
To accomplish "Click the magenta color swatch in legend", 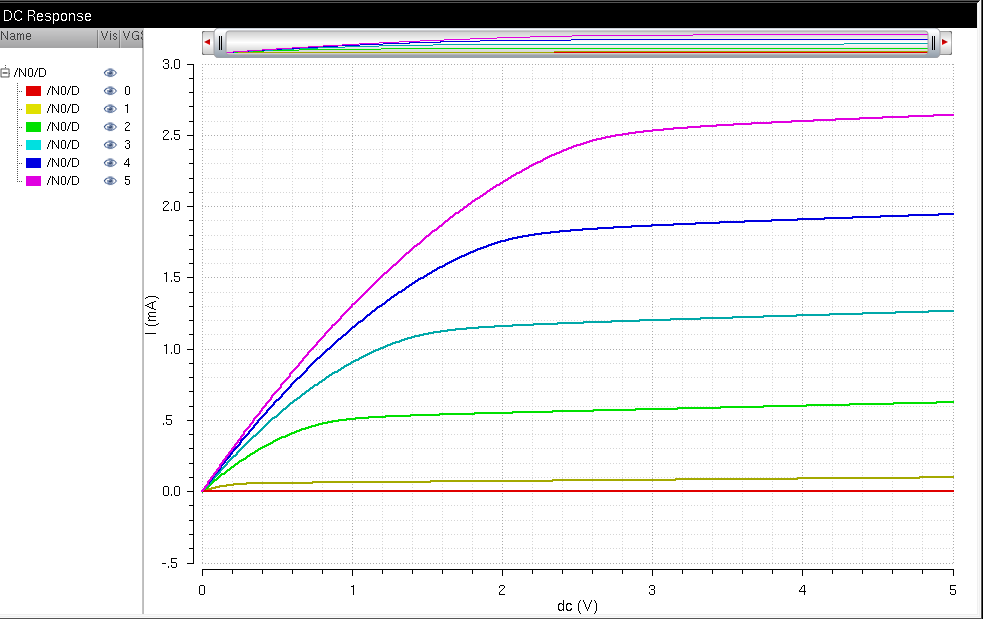I will tap(33, 181).
